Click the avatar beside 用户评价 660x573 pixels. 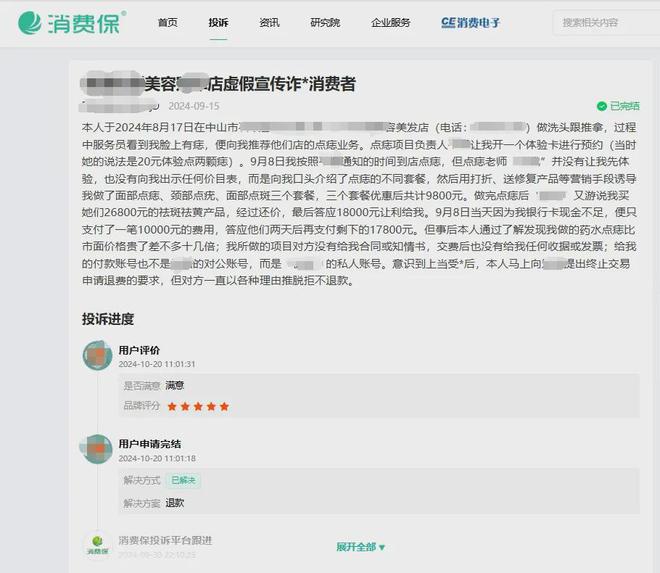click(97, 355)
